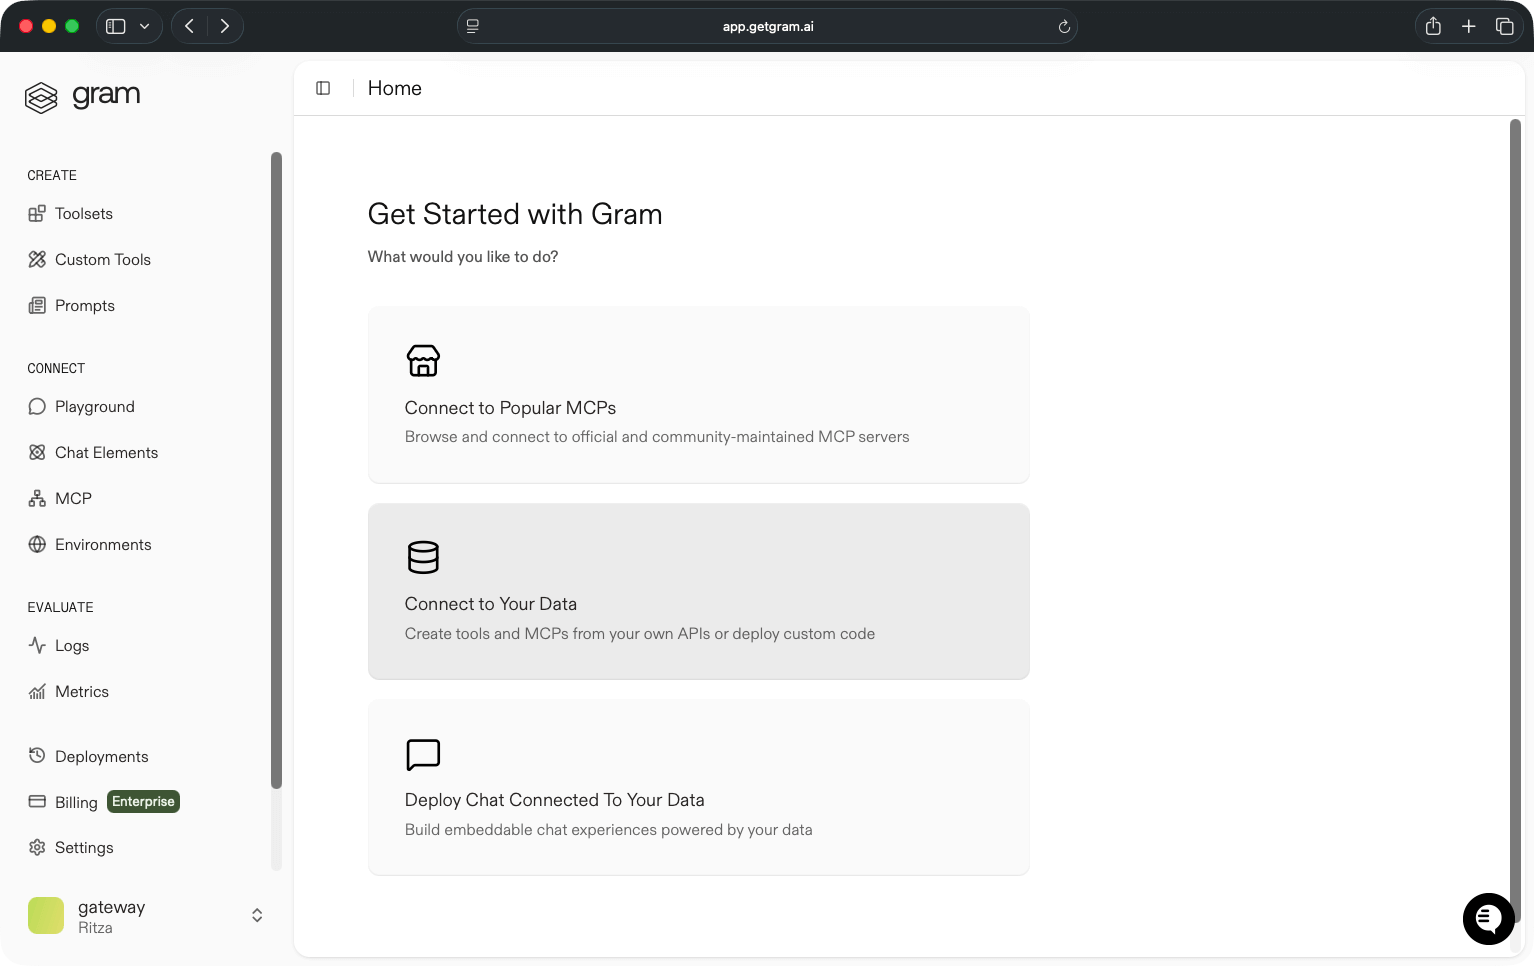Select the Metrics chart icon
The width and height of the screenshot is (1534, 966).
[37, 691]
